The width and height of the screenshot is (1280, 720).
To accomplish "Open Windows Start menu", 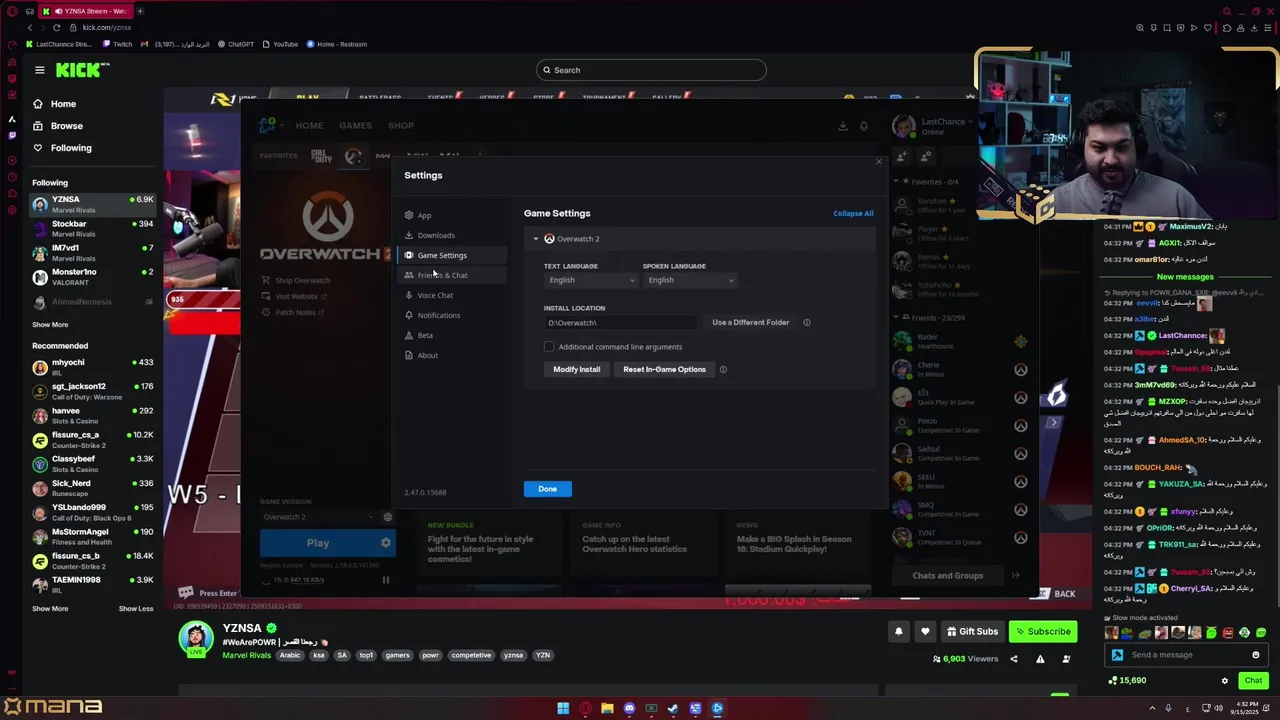I will pos(563,709).
